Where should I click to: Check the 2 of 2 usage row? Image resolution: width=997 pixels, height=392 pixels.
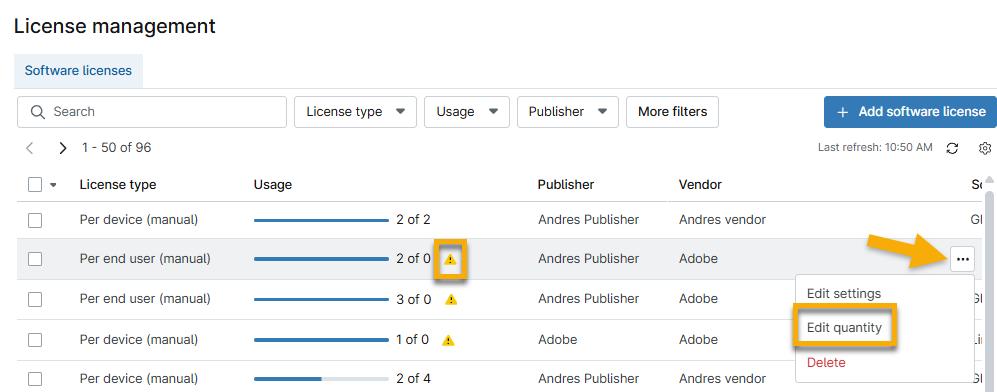(x=35, y=220)
